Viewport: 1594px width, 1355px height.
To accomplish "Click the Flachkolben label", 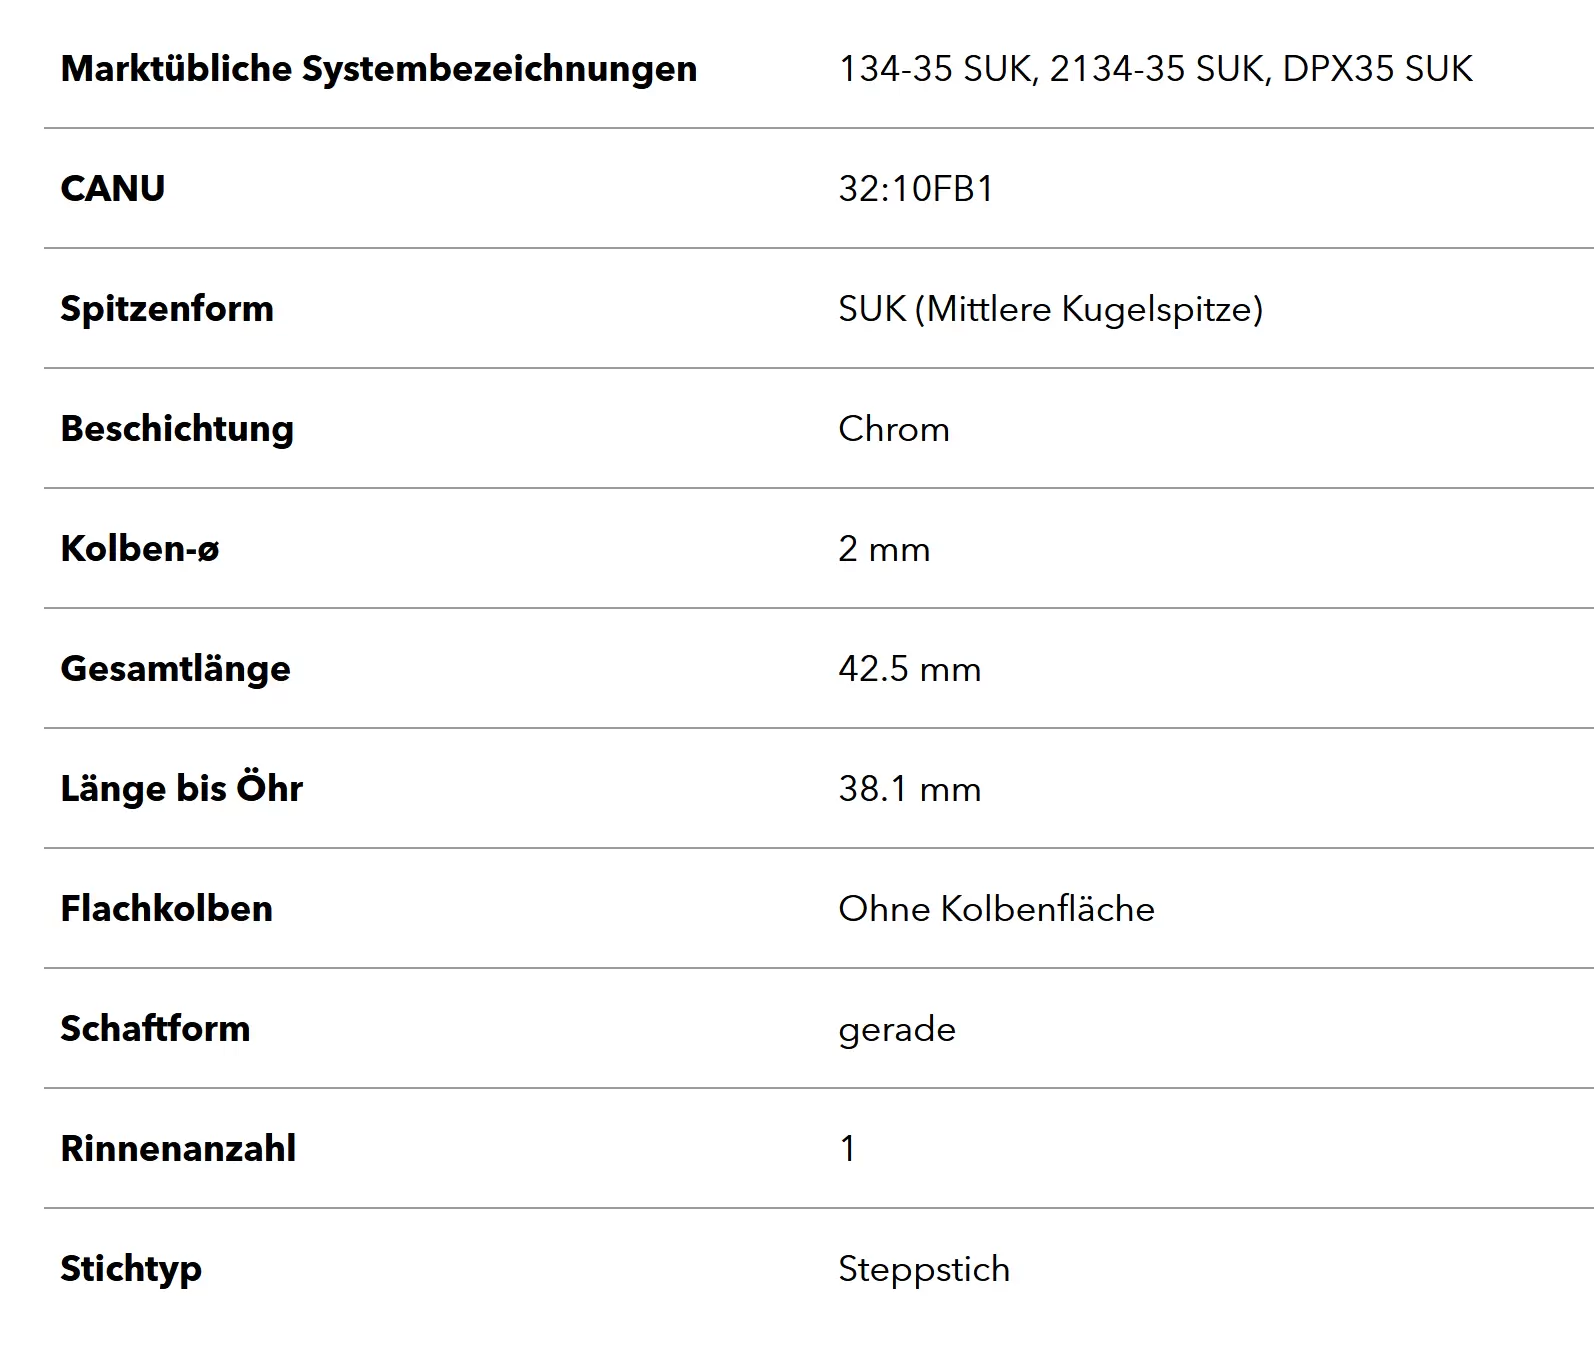I will (x=166, y=908).
